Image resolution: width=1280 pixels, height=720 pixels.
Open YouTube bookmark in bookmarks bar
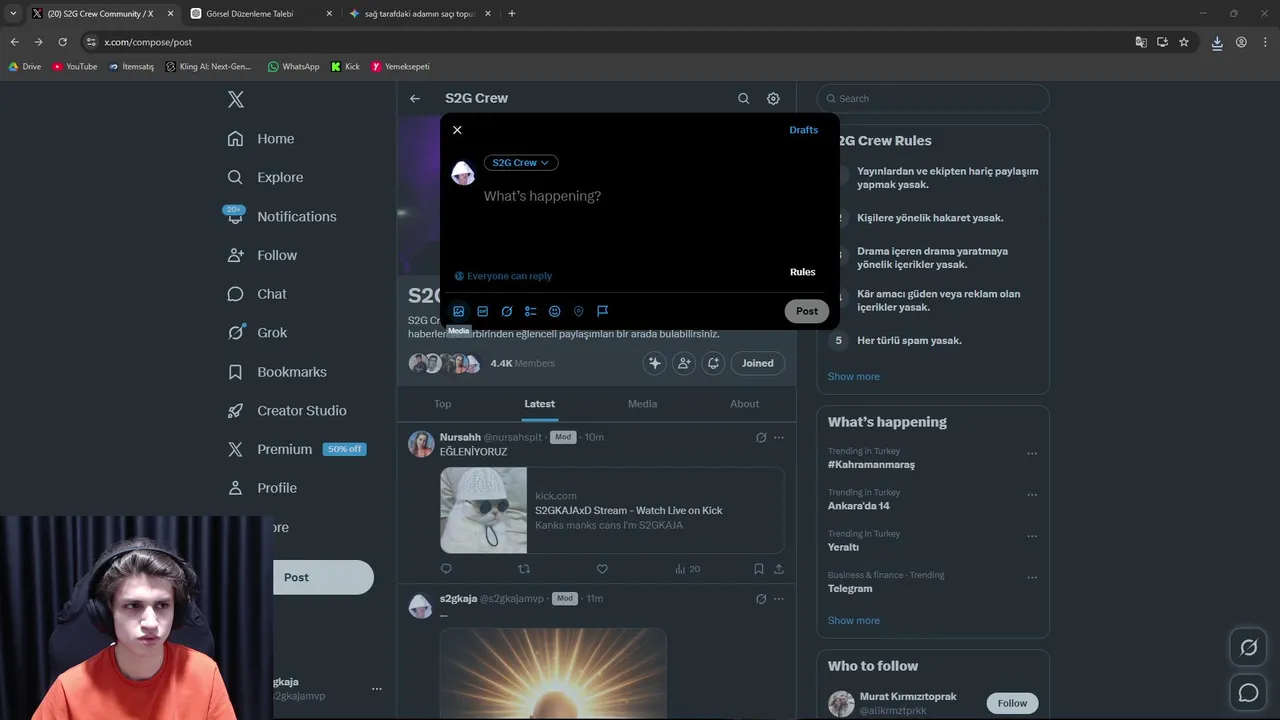tap(75, 67)
